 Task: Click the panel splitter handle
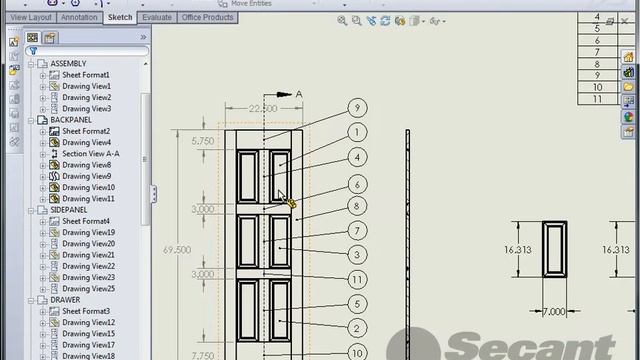coord(153,194)
